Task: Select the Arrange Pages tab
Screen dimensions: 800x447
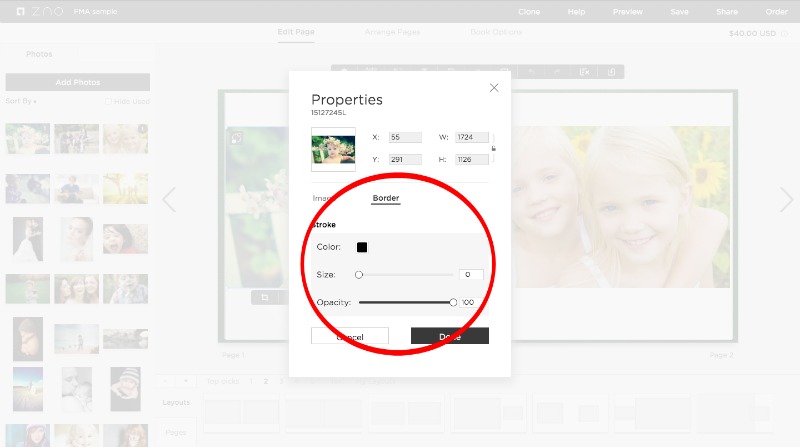Action: point(392,32)
